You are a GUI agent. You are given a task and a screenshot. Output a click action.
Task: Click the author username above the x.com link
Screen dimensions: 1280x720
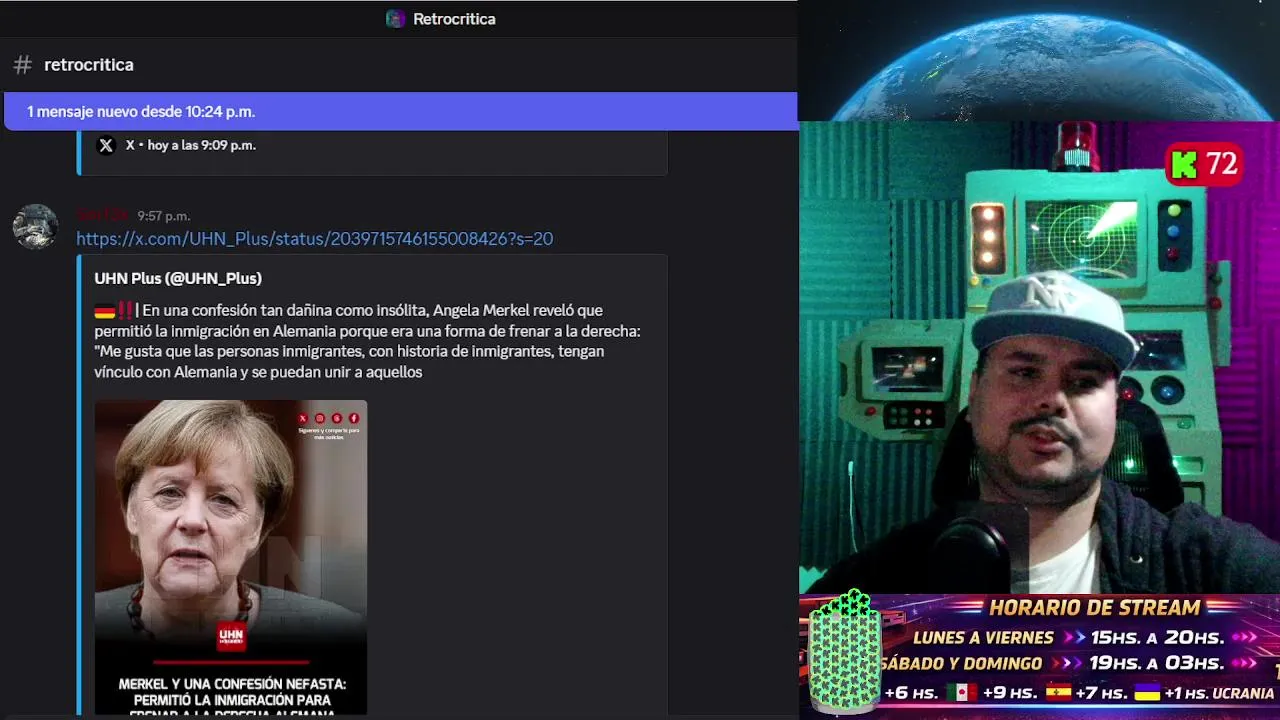coord(103,215)
